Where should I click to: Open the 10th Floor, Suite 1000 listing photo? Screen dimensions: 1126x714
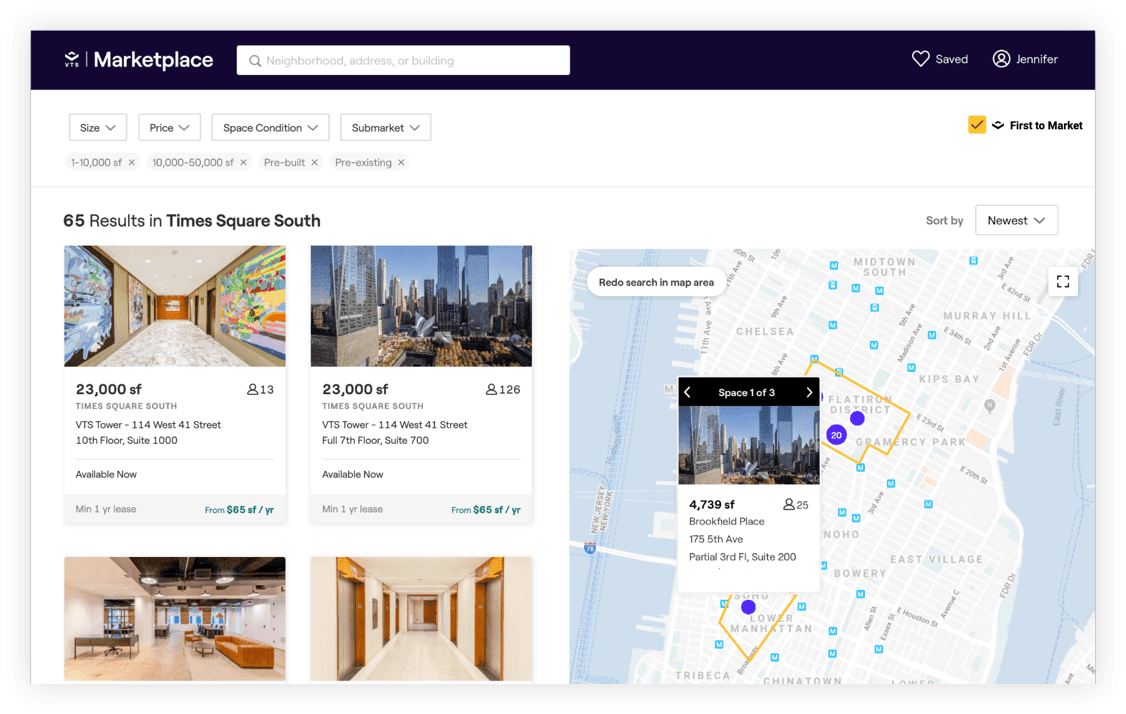[x=175, y=306]
